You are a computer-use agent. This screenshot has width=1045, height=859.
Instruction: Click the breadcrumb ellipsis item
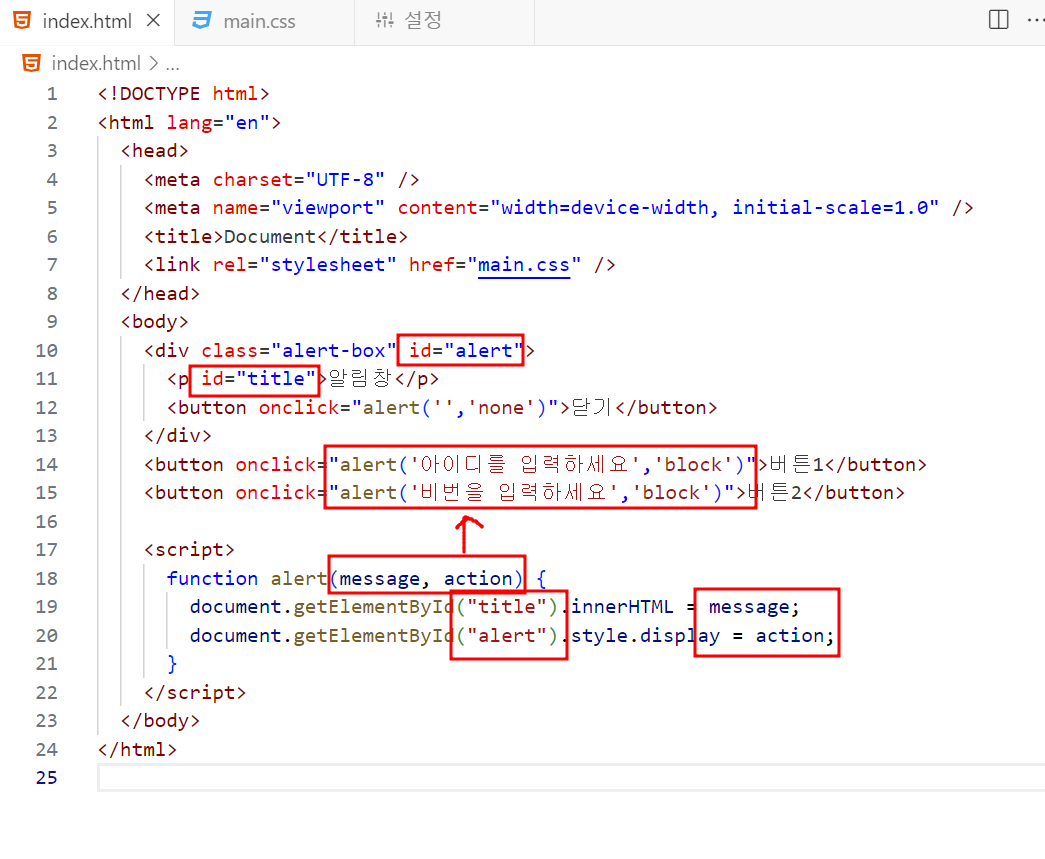click(173, 65)
